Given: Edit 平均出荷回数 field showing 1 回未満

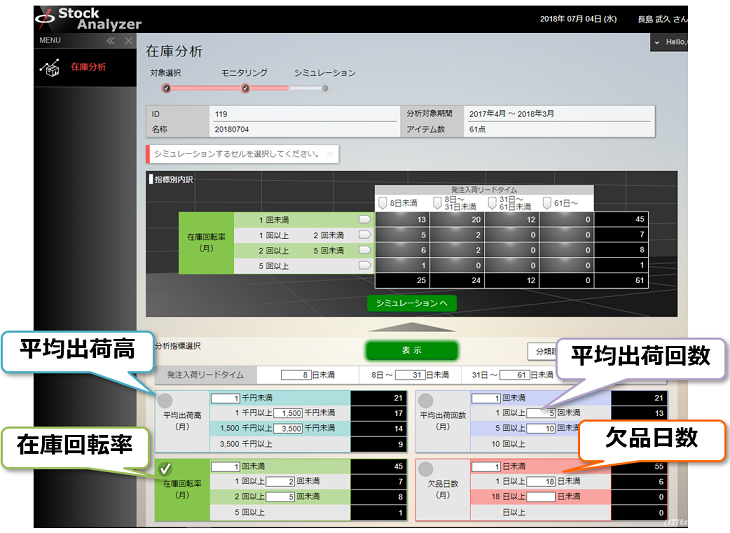Looking at the screenshot, I should pos(486,398).
